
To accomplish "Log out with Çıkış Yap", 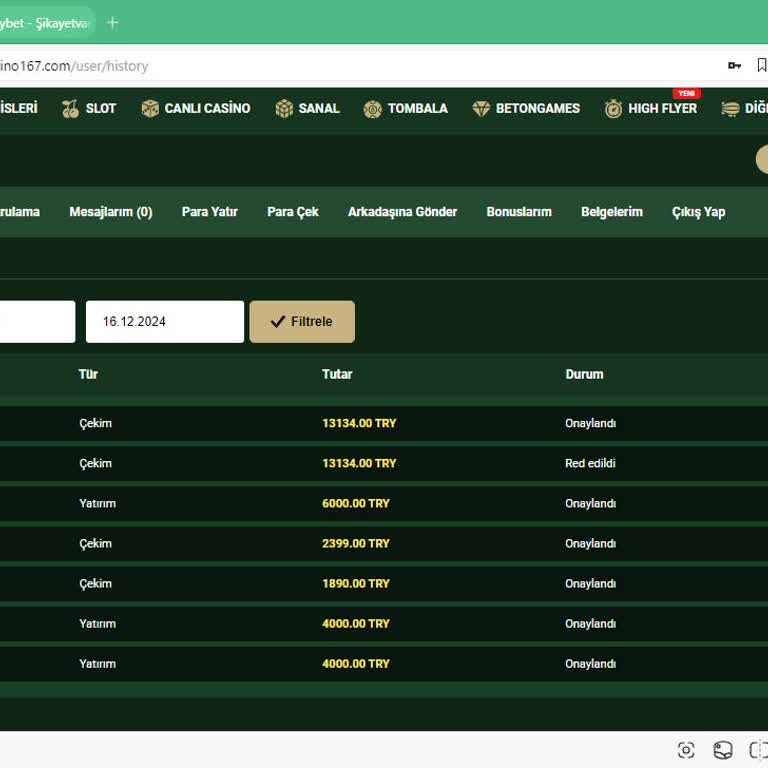I will coord(698,212).
